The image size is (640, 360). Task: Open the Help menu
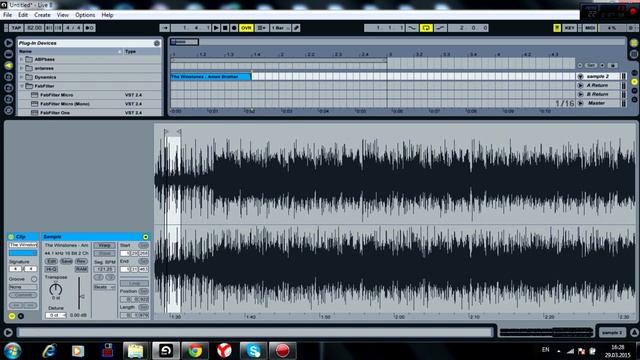pos(107,15)
